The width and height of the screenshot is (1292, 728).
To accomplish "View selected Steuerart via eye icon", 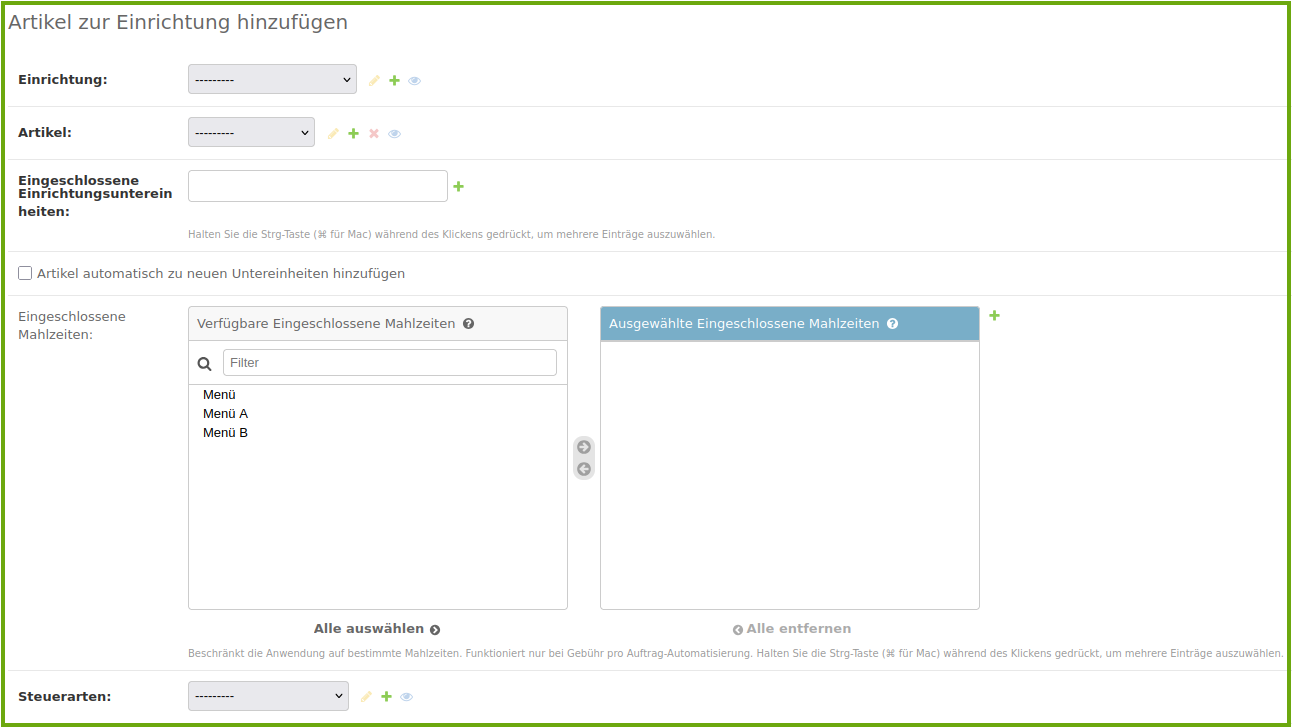I will (x=407, y=696).
